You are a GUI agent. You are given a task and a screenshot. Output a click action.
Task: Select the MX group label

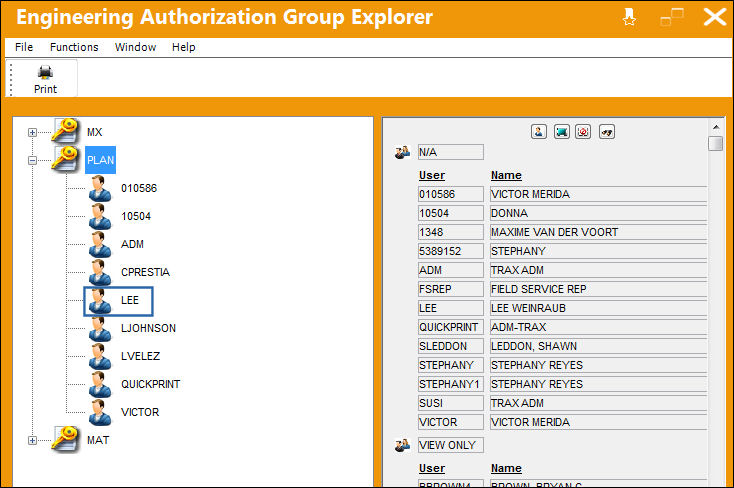pyautogui.click(x=95, y=132)
